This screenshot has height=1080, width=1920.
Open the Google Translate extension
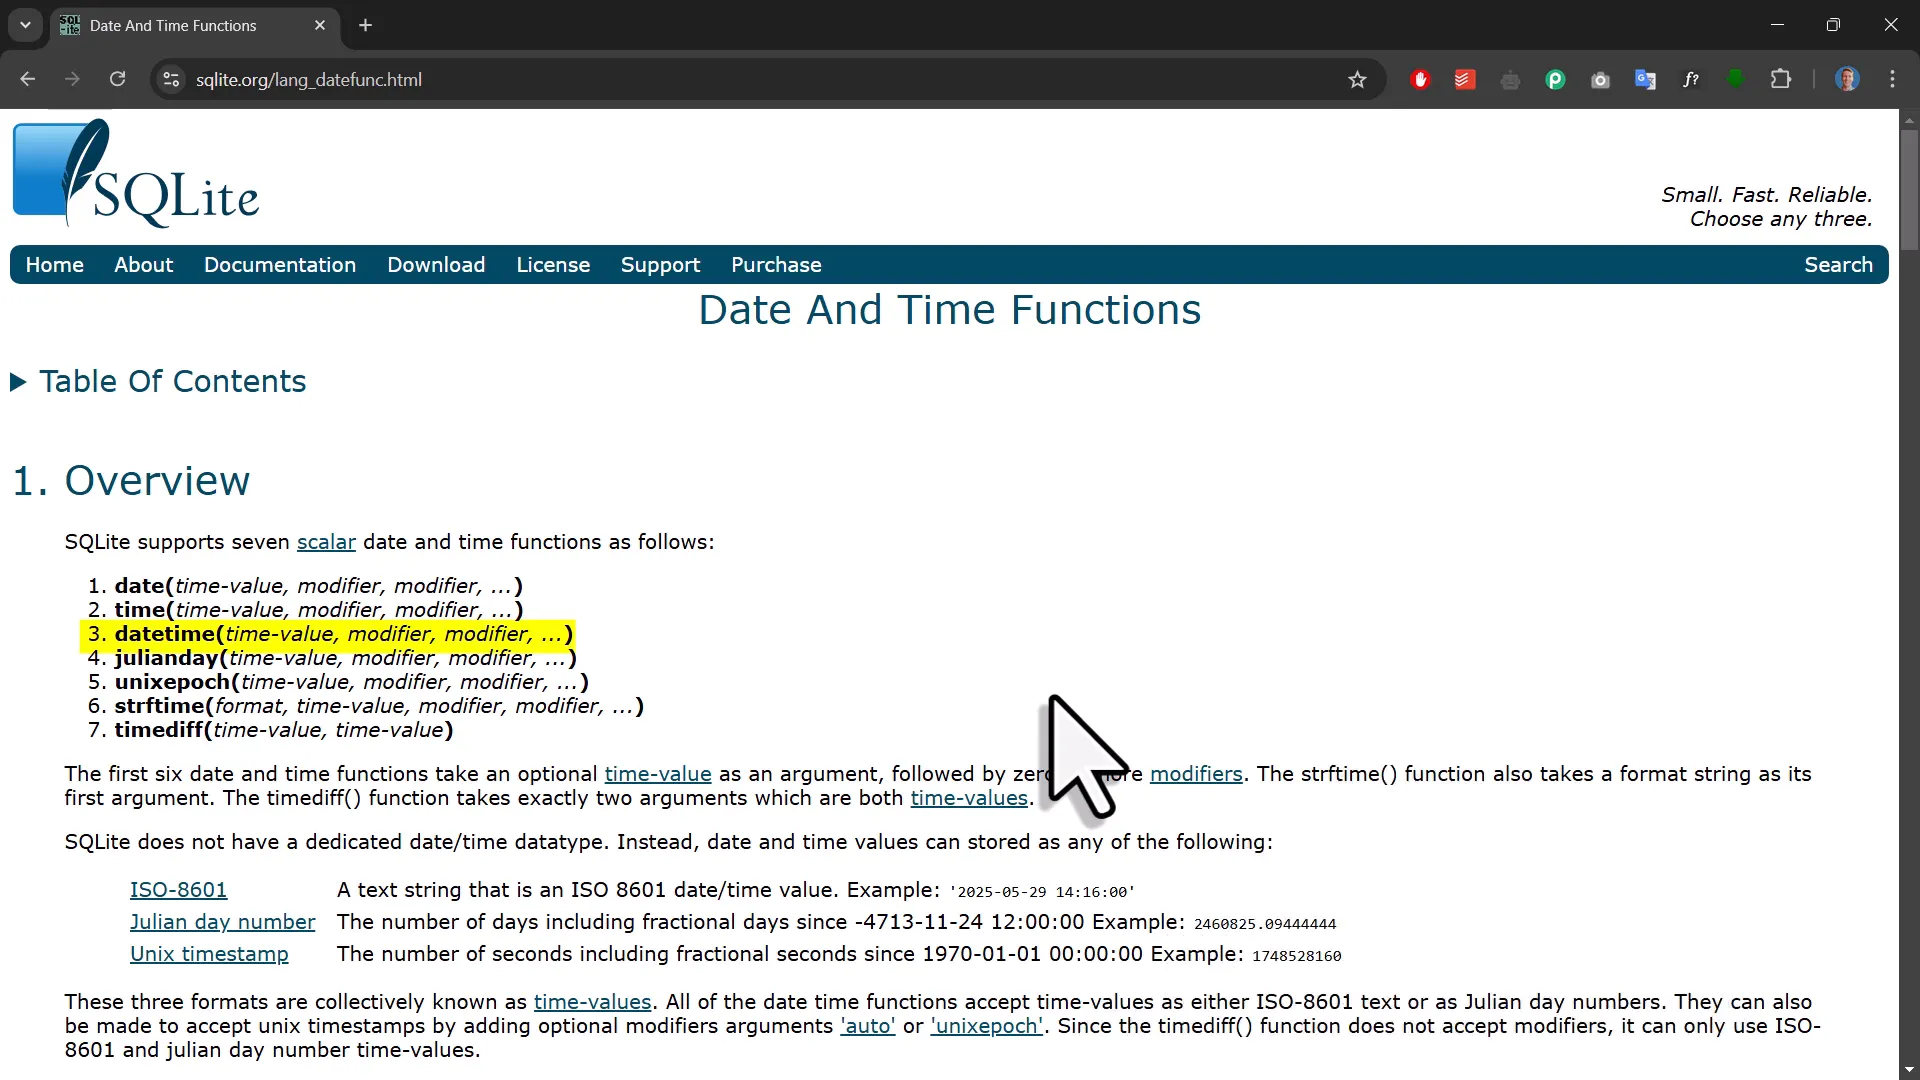pyautogui.click(x=1645, y=79)
